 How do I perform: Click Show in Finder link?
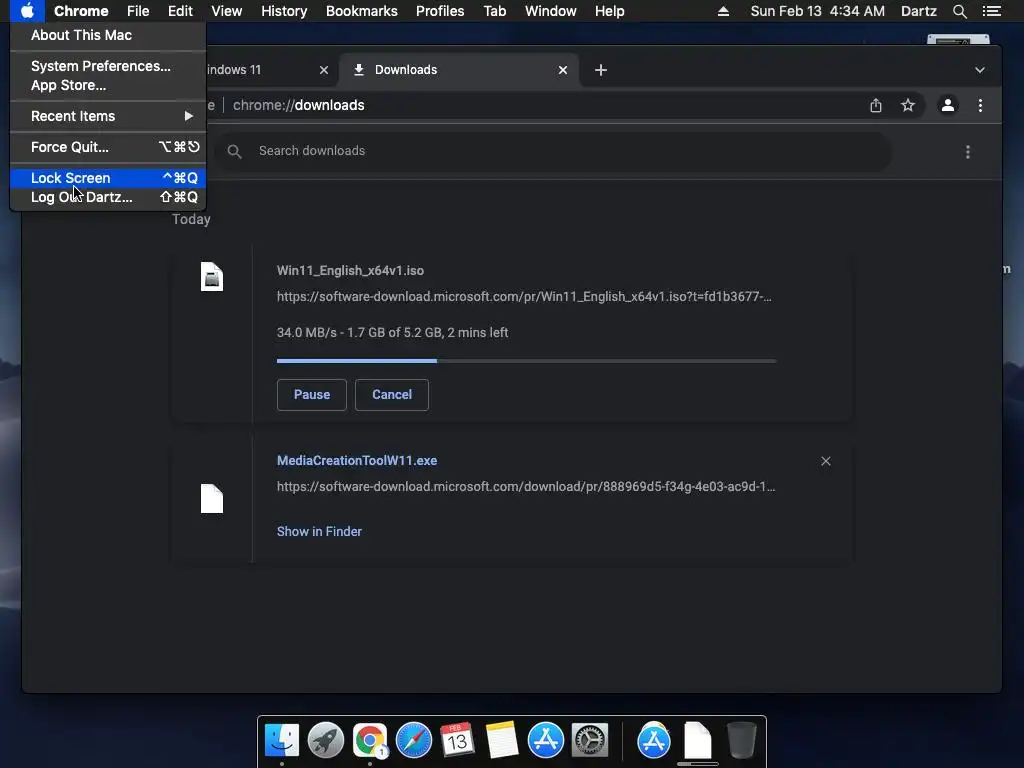(319, 532)
